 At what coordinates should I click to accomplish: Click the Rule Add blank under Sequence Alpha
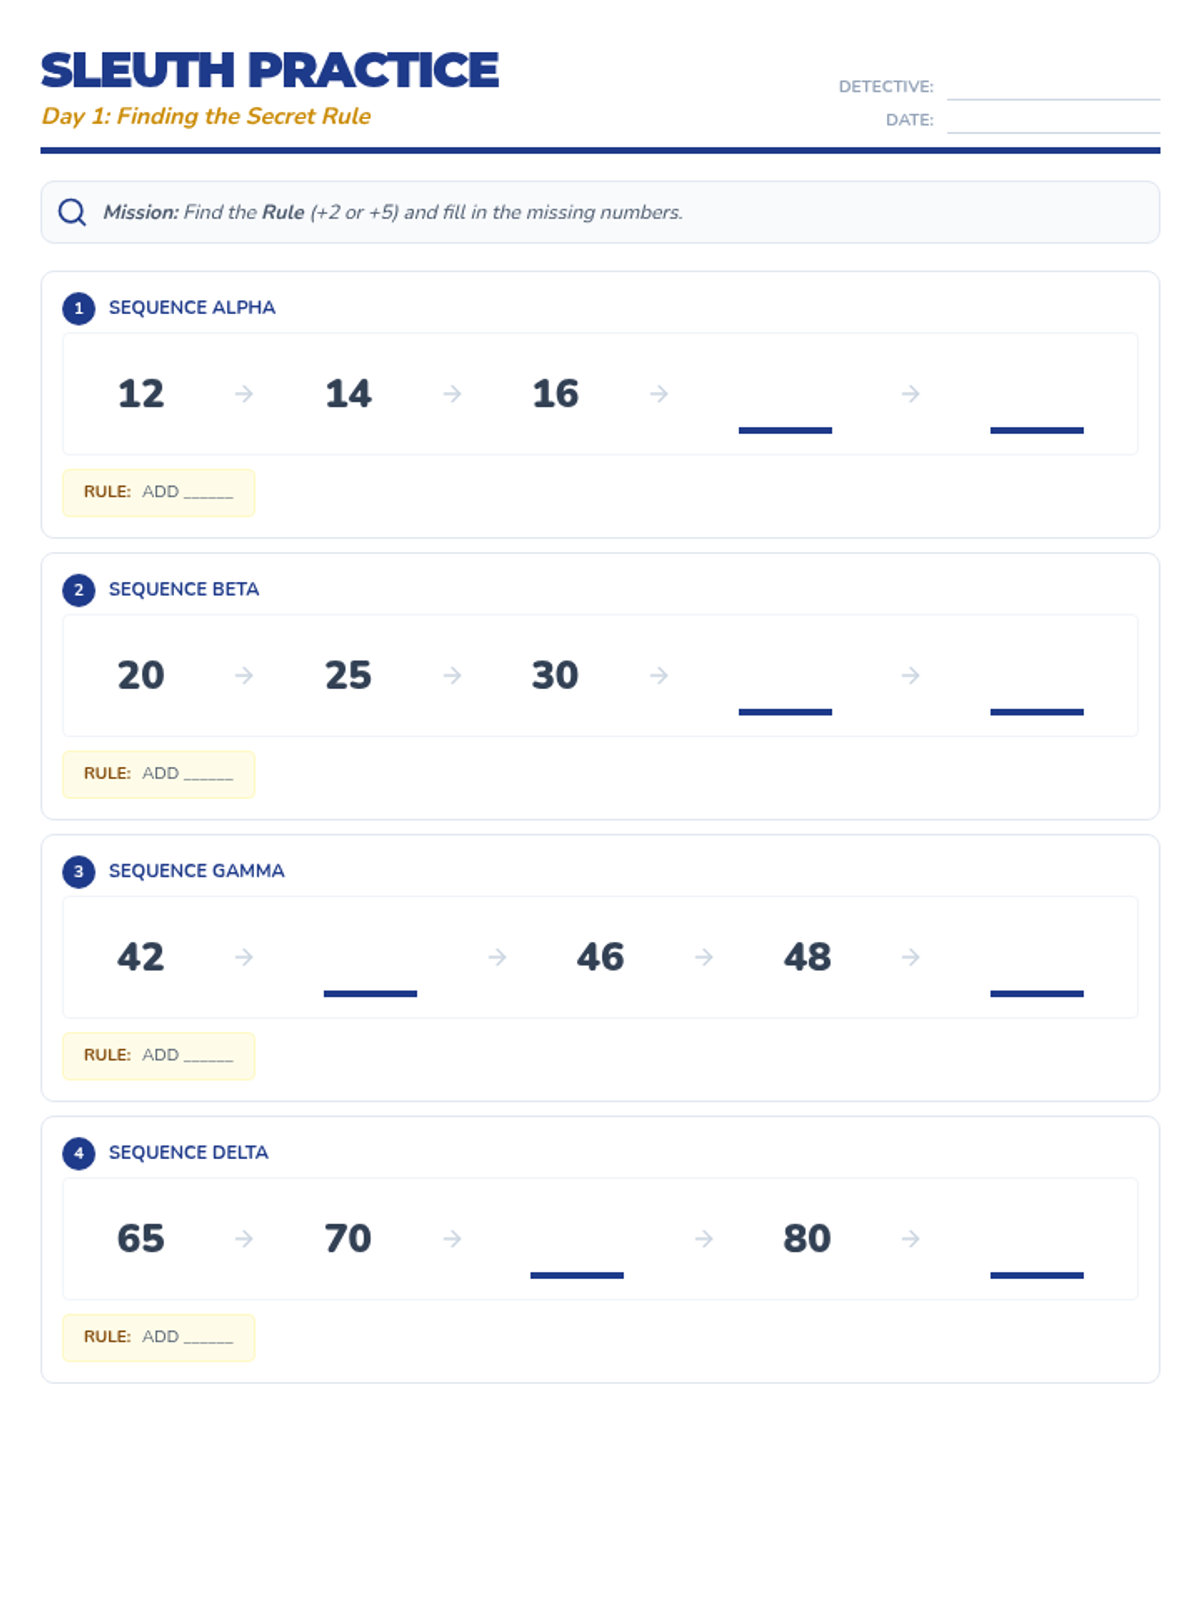(208, 493)
